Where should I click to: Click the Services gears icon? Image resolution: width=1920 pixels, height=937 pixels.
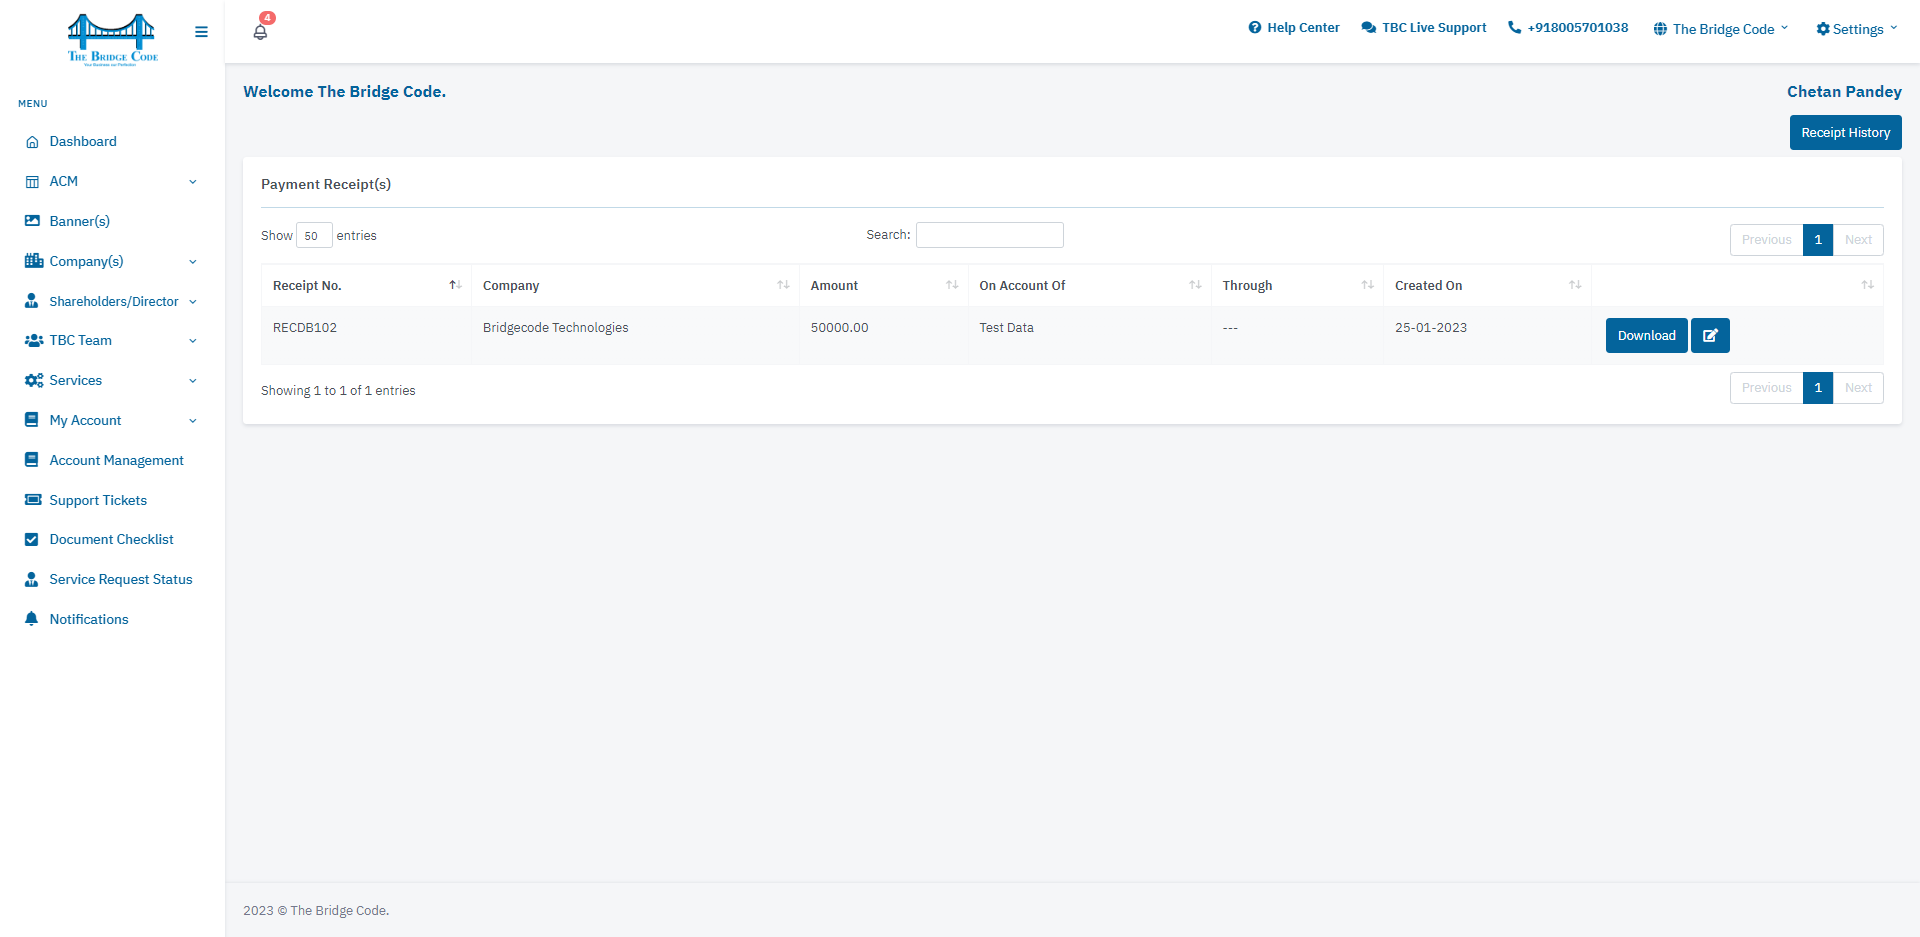click(x=33, y=381)
